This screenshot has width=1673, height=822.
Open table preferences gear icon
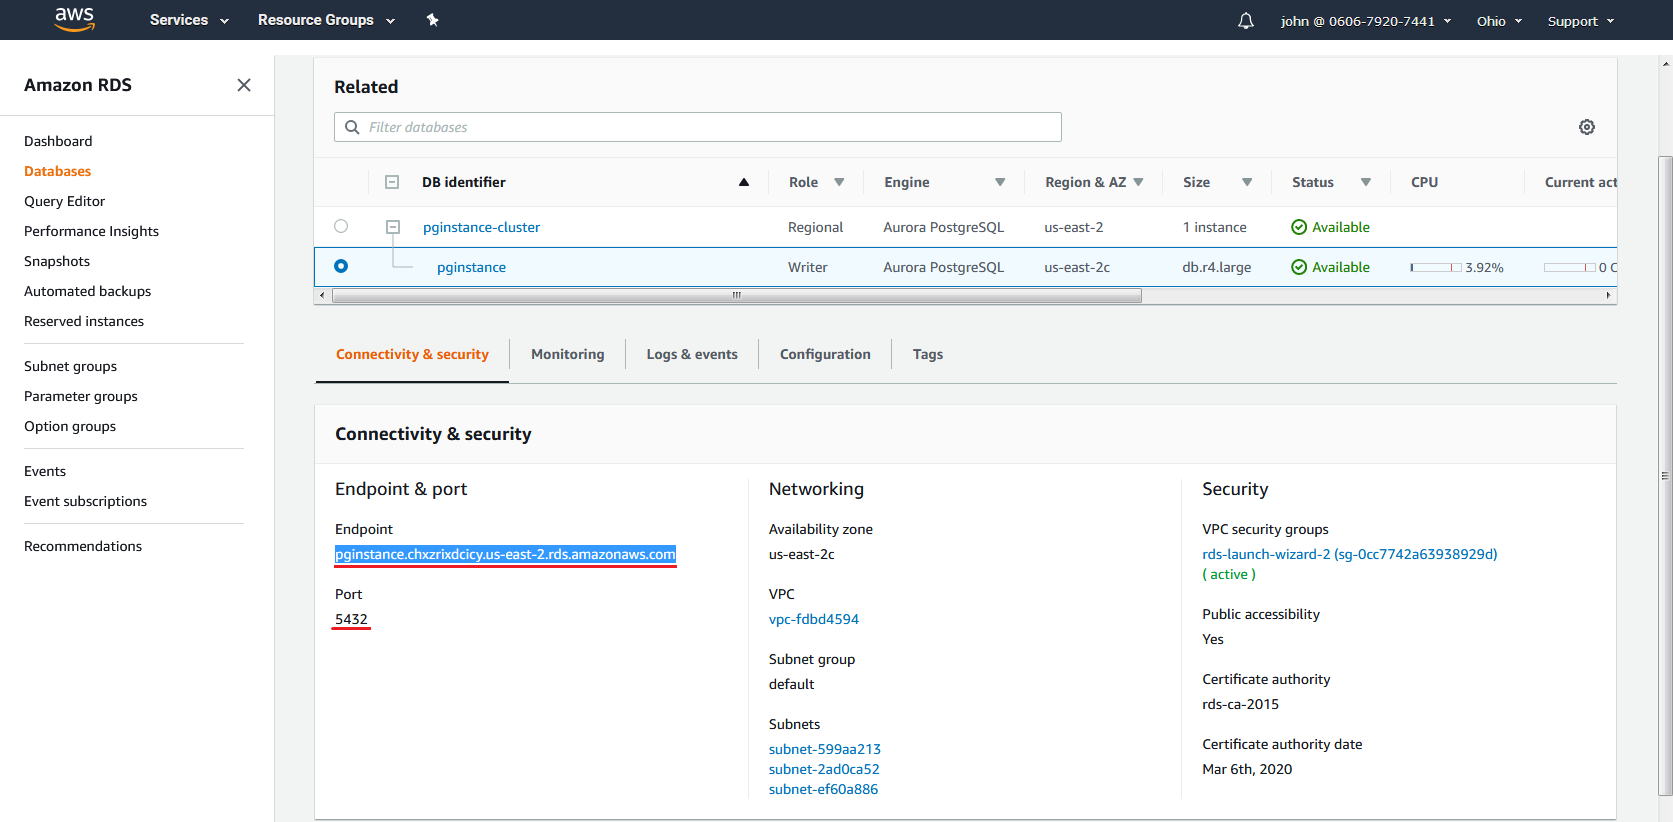click(x=1587, y=127)
